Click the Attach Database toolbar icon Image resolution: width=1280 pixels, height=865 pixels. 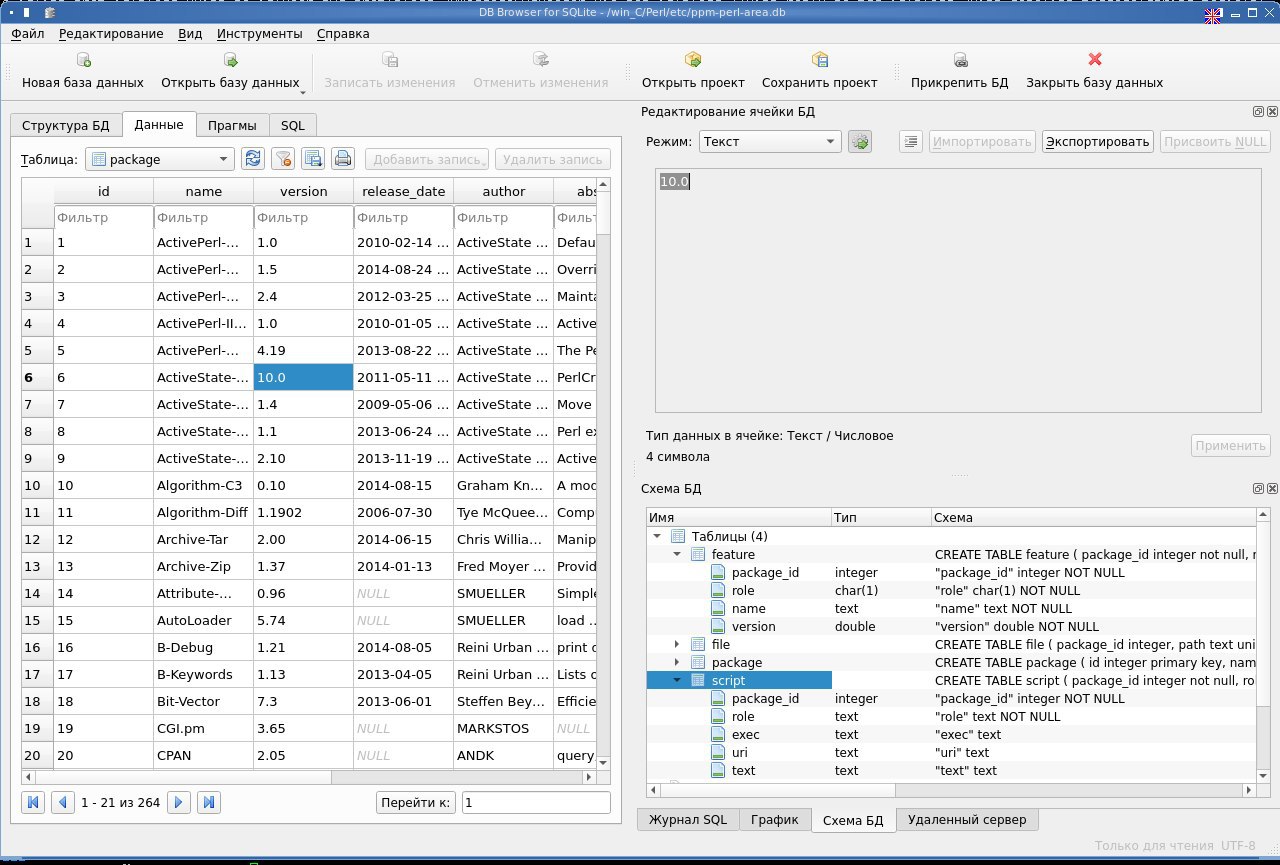(x=960, y=60)
